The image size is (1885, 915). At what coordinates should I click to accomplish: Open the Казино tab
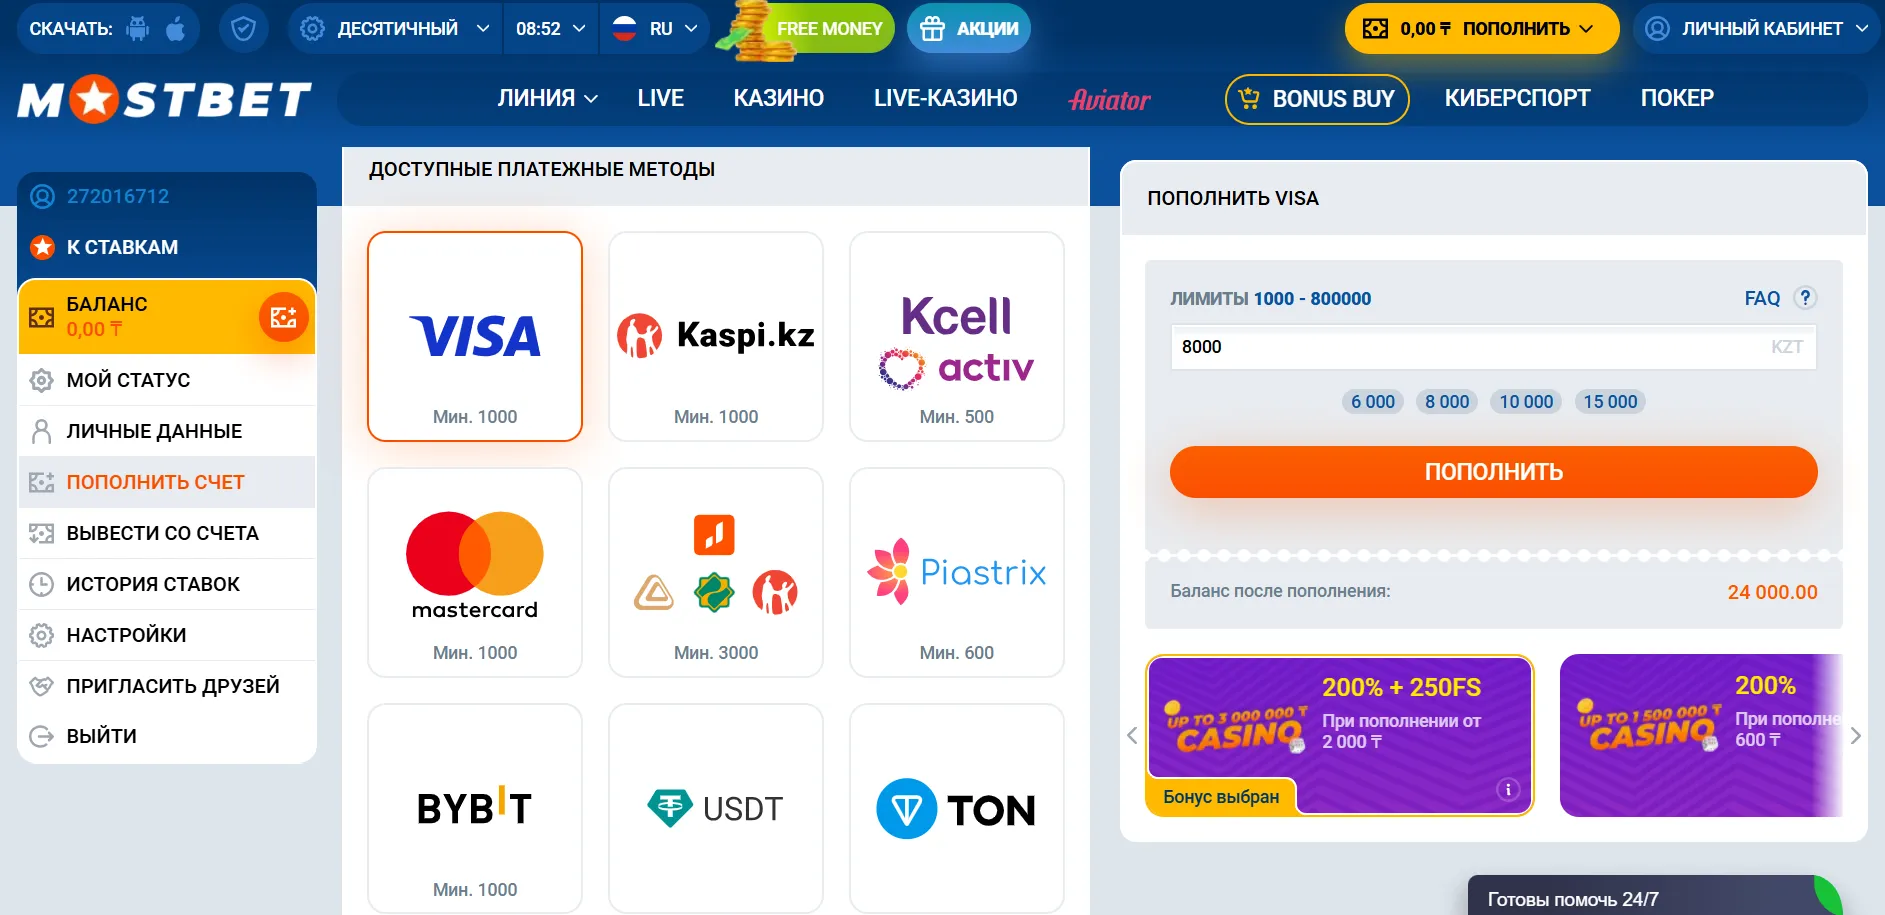point(779,98)
